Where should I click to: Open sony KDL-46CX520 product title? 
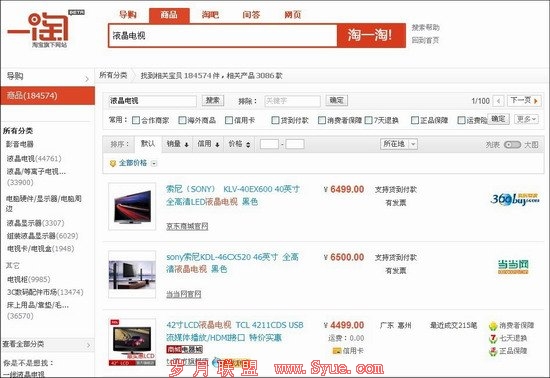tap(232, 263)
